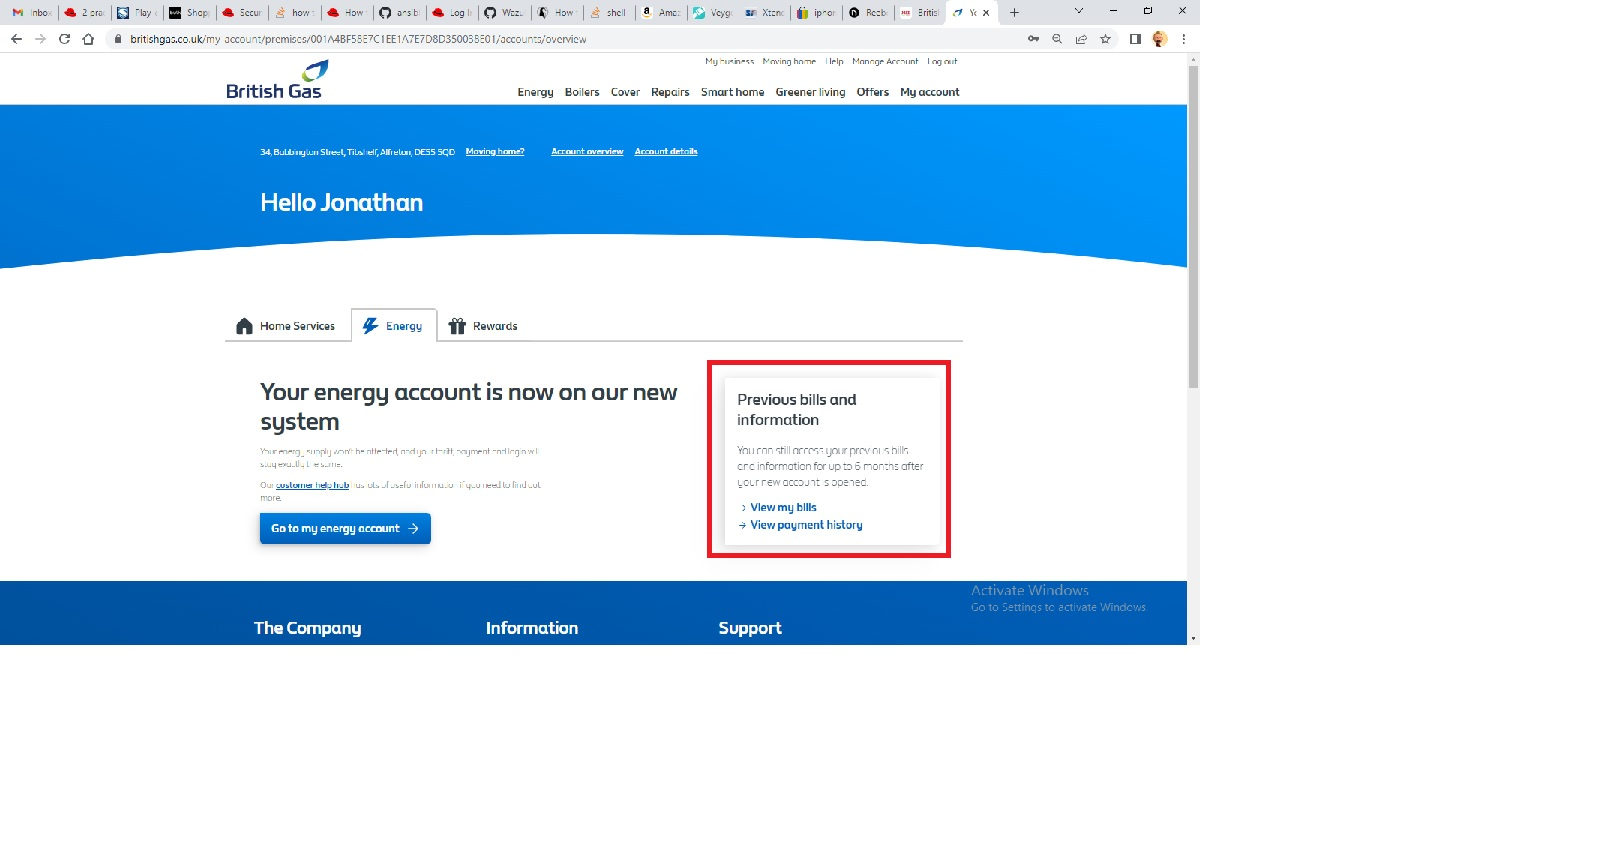Open the Smart home navigation menu
1600x860 pixels.
coord(732,92)
